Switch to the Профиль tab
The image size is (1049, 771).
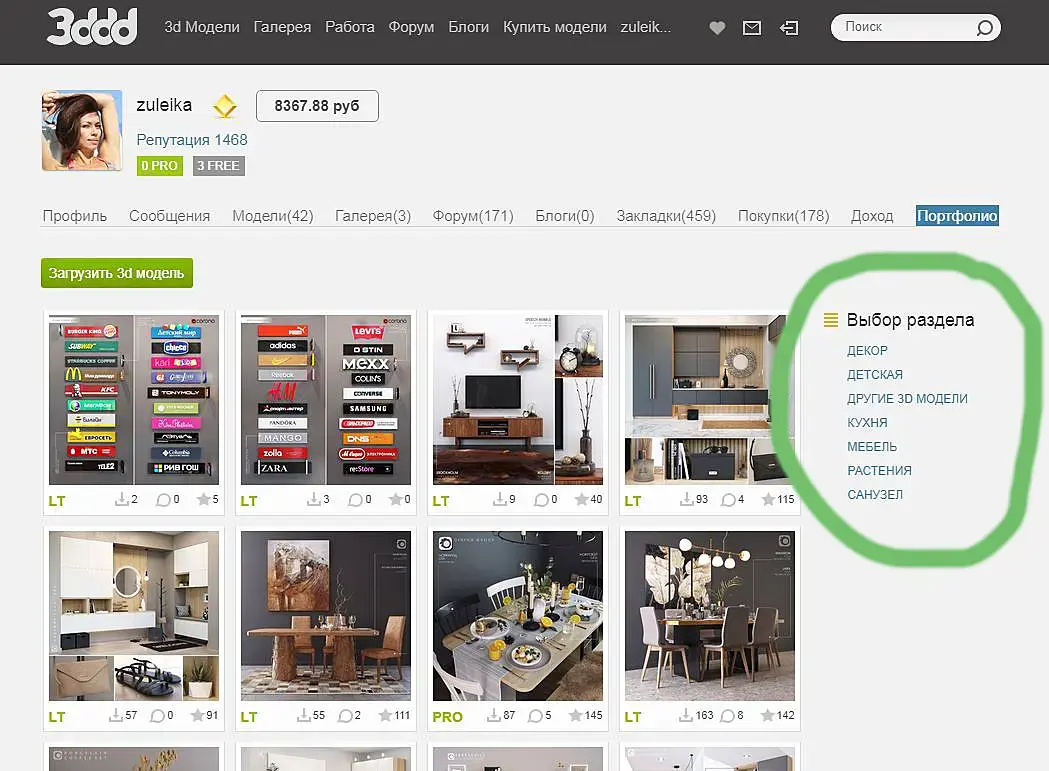(75, 216)
